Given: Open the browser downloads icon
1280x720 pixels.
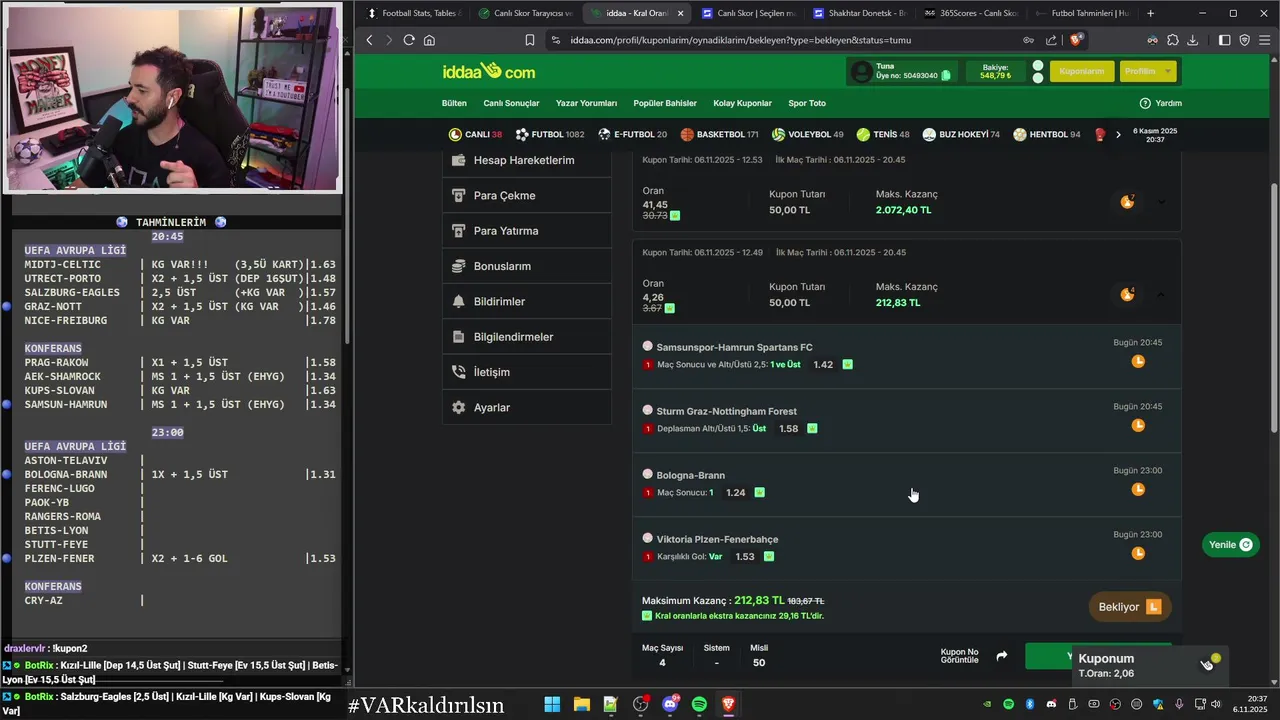Looking at the screenshot, I should (x=1193, y=40).
